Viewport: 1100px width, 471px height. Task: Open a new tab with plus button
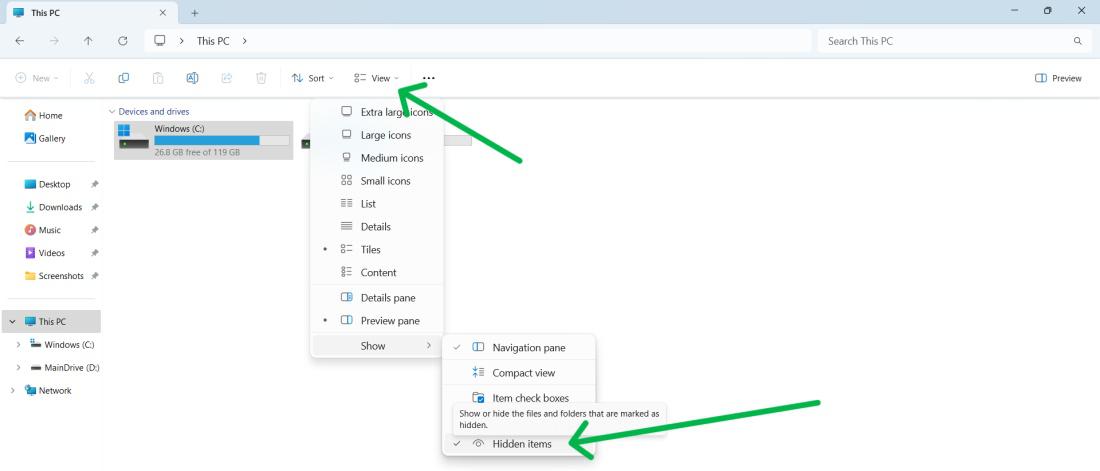point(195,13)
